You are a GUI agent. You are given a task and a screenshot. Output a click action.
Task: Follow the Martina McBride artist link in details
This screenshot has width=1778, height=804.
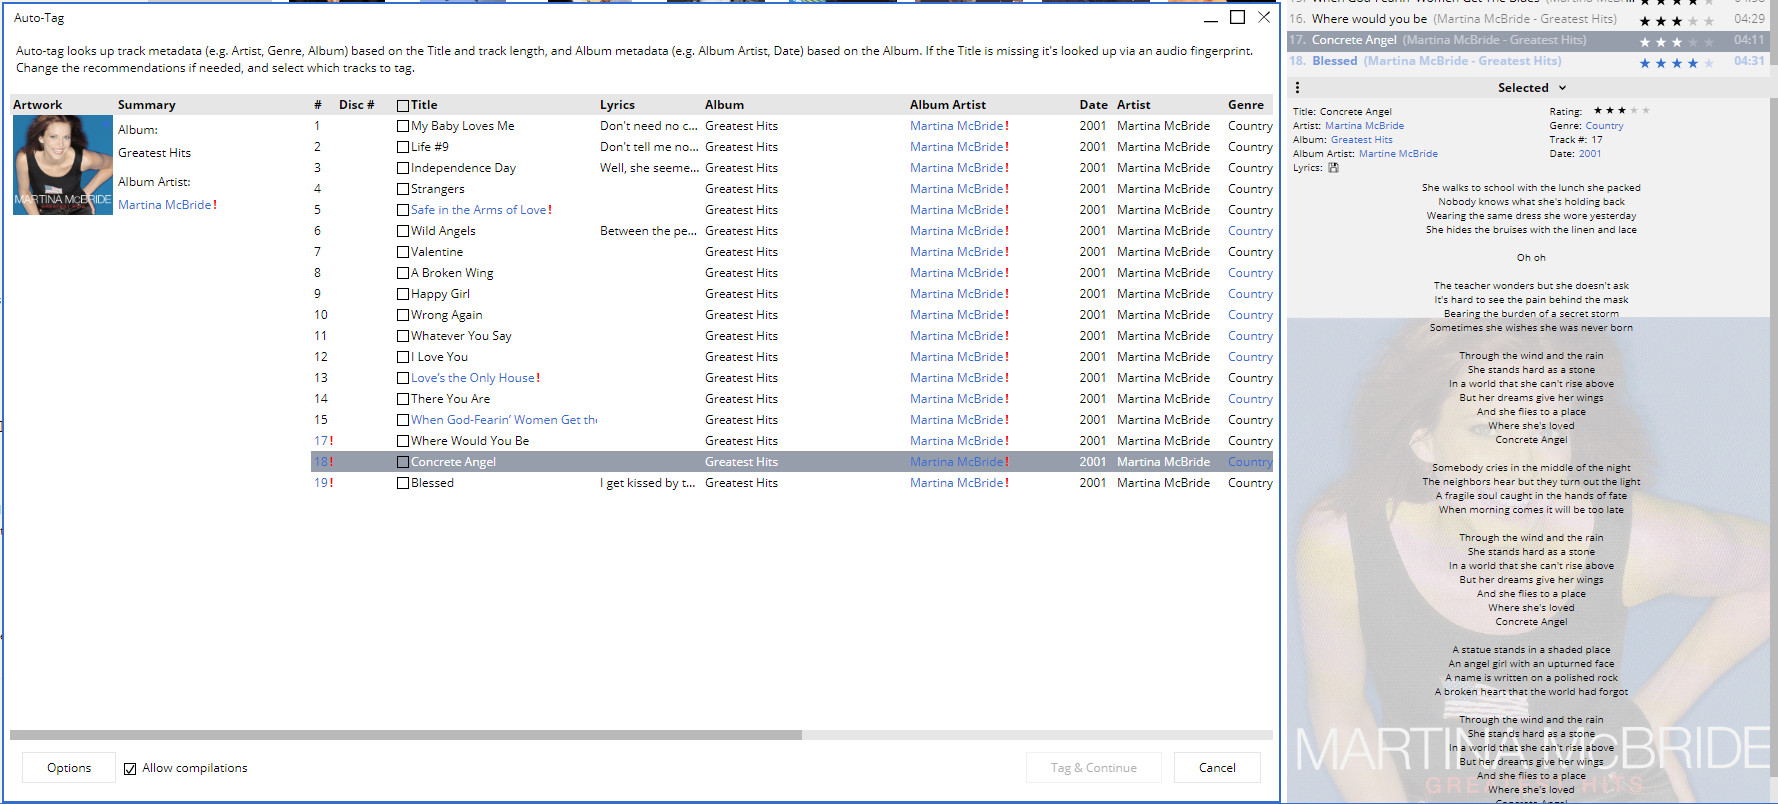point(1364,126)
